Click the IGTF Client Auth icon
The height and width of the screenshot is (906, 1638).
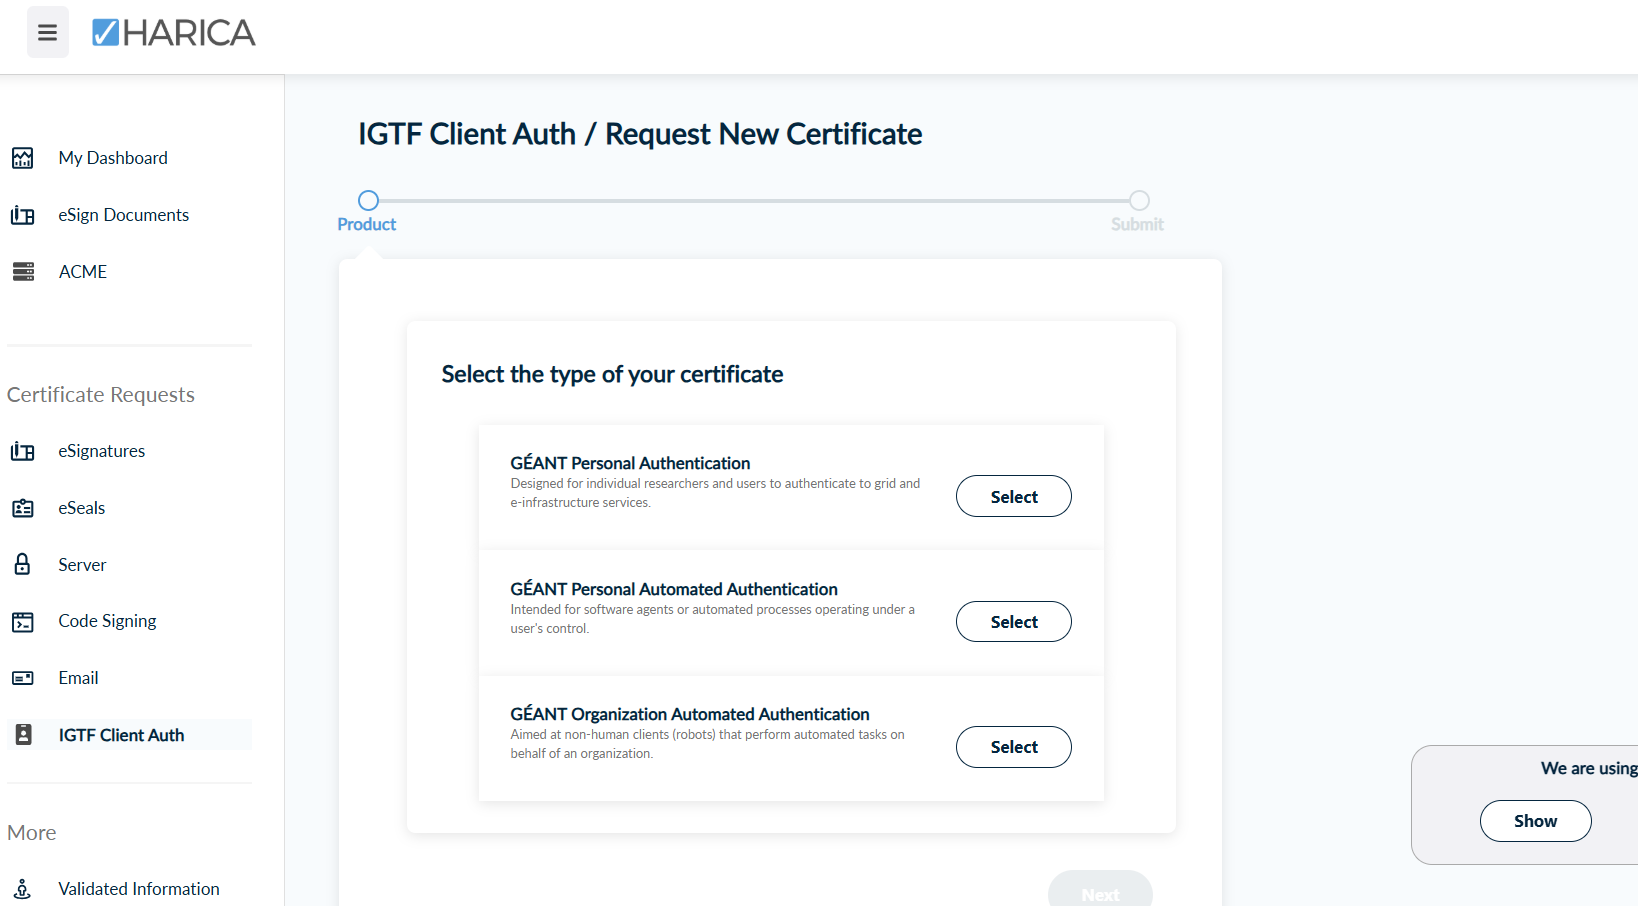pyautogui.click(x=24, y=735)
